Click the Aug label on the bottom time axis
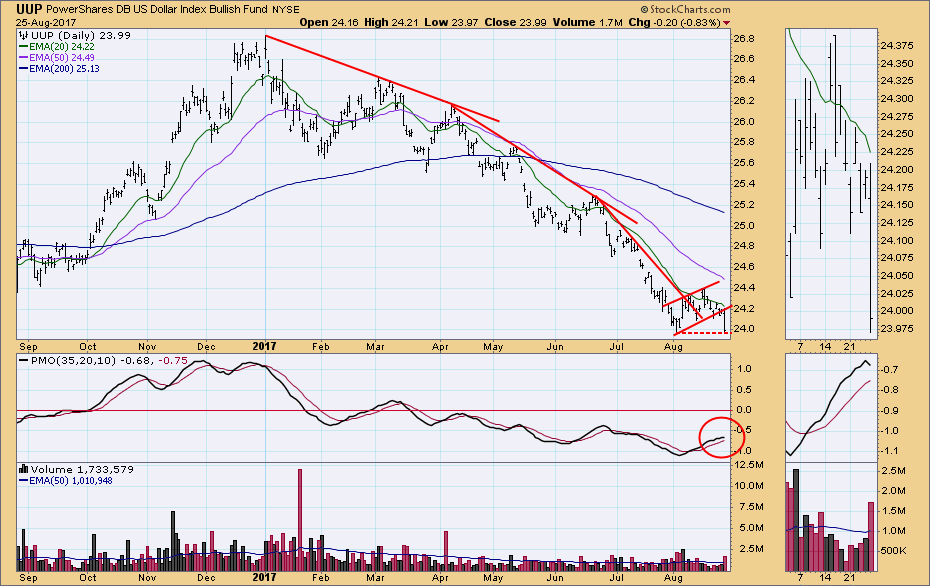This screenshot has width=930, height=586. point(673,578)
